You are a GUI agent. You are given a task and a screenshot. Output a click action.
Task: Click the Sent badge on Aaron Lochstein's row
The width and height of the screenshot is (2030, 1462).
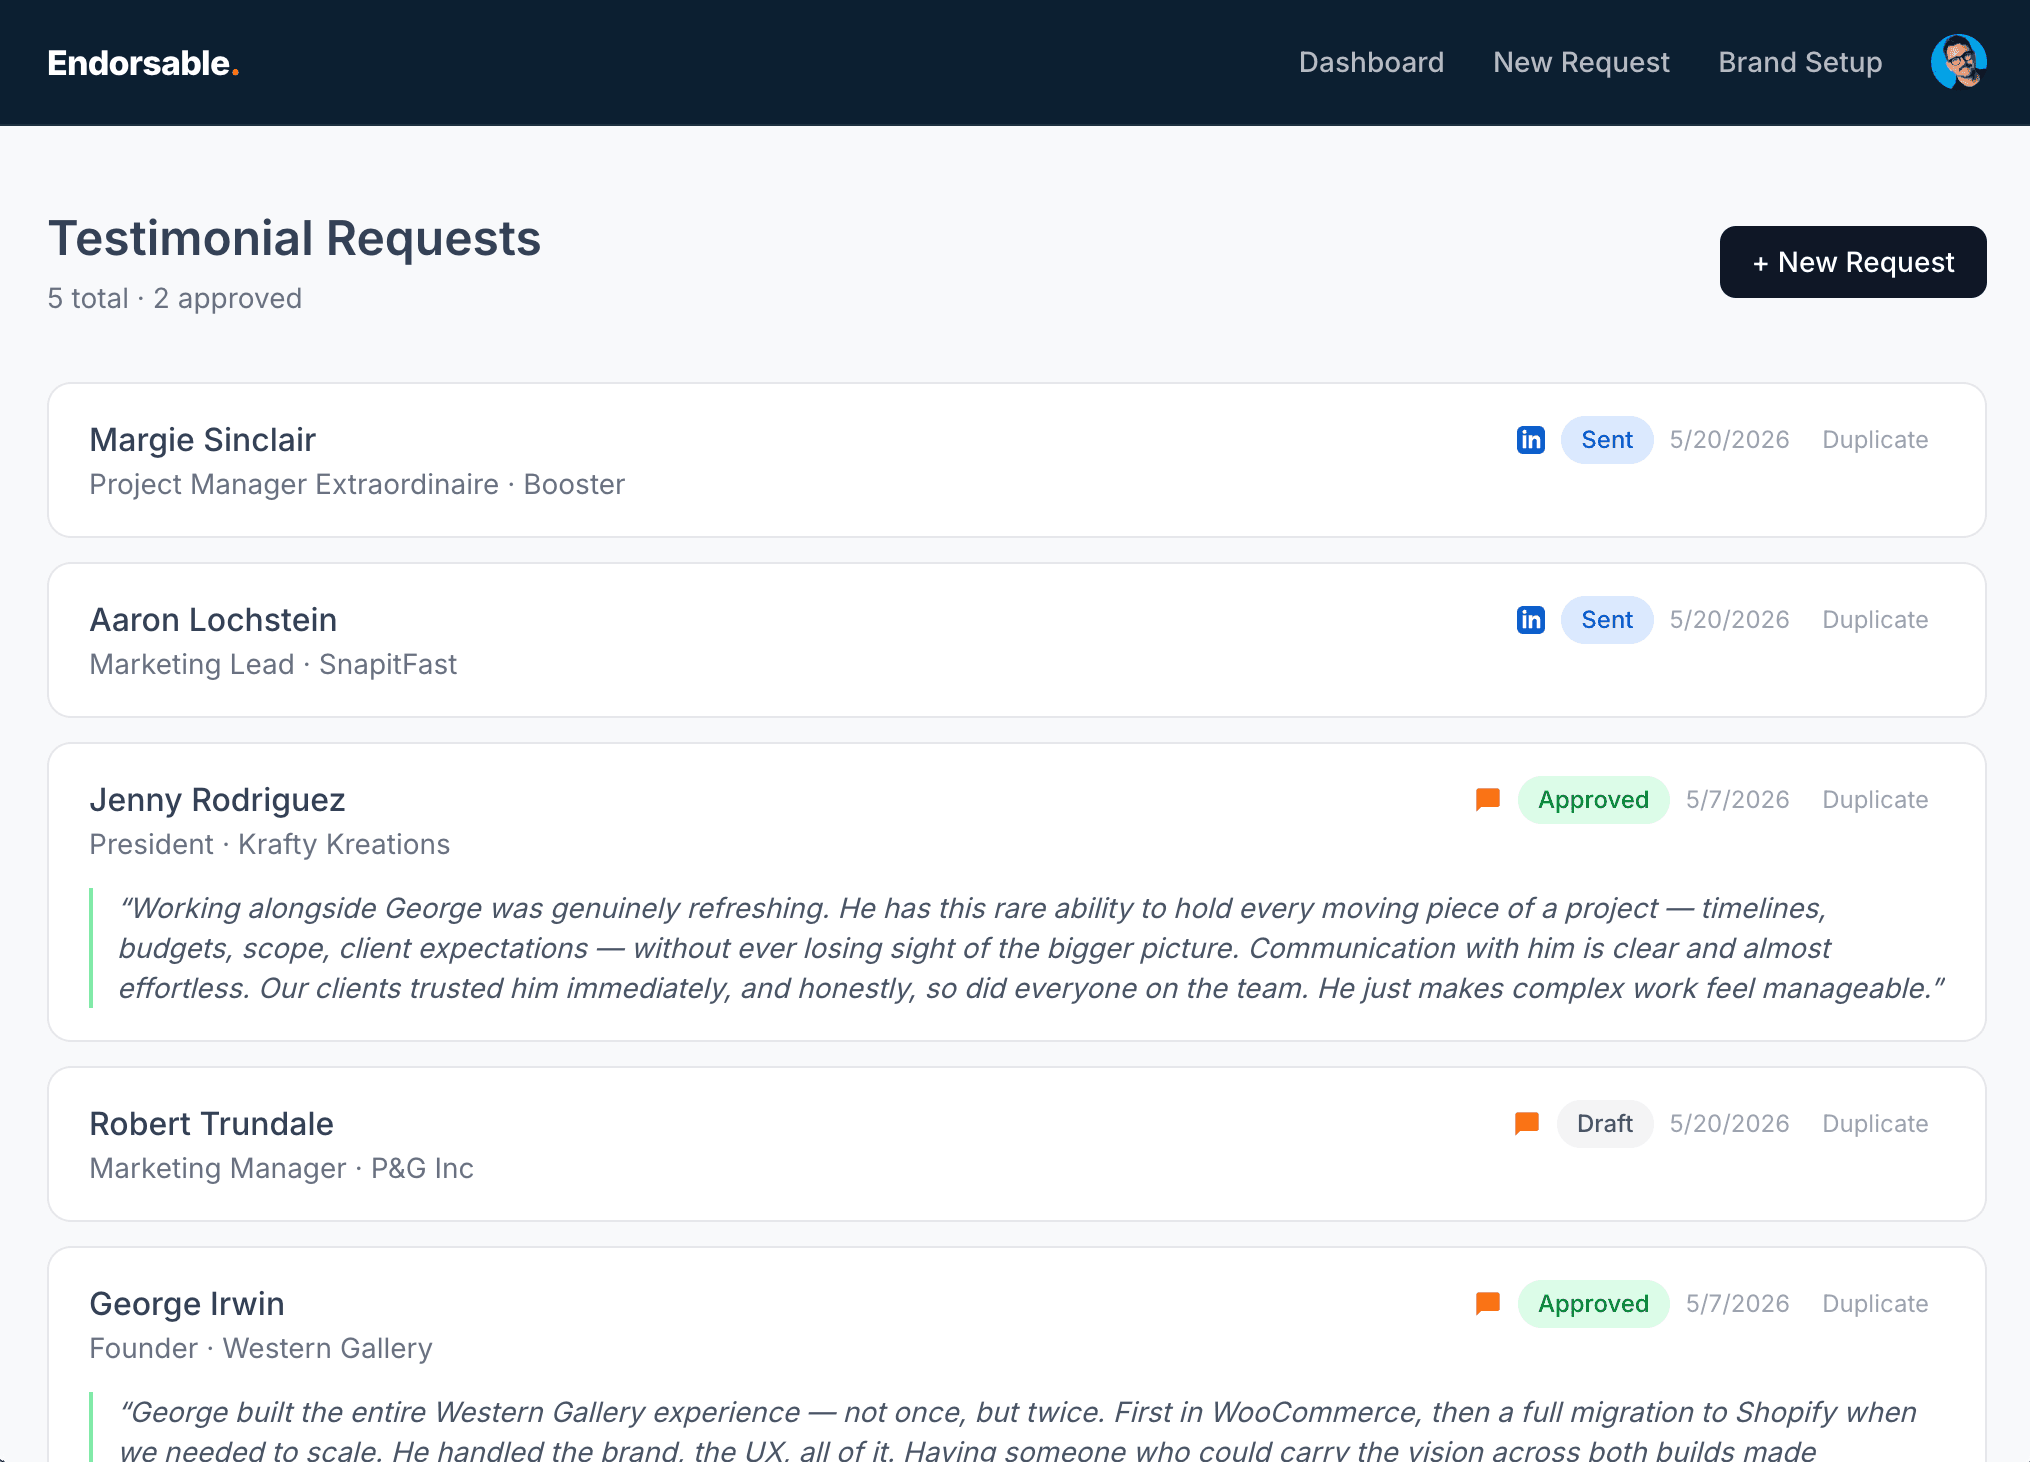1607,620
